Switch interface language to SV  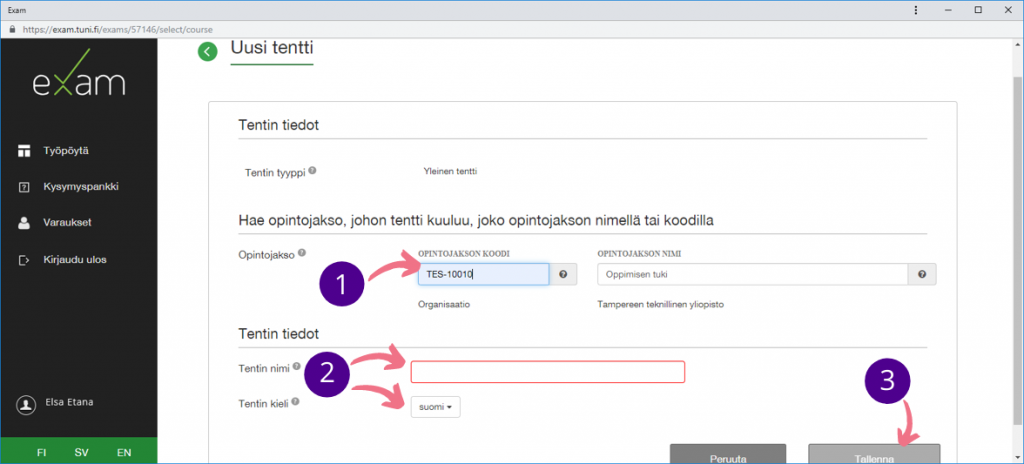(x=81, y=452)
